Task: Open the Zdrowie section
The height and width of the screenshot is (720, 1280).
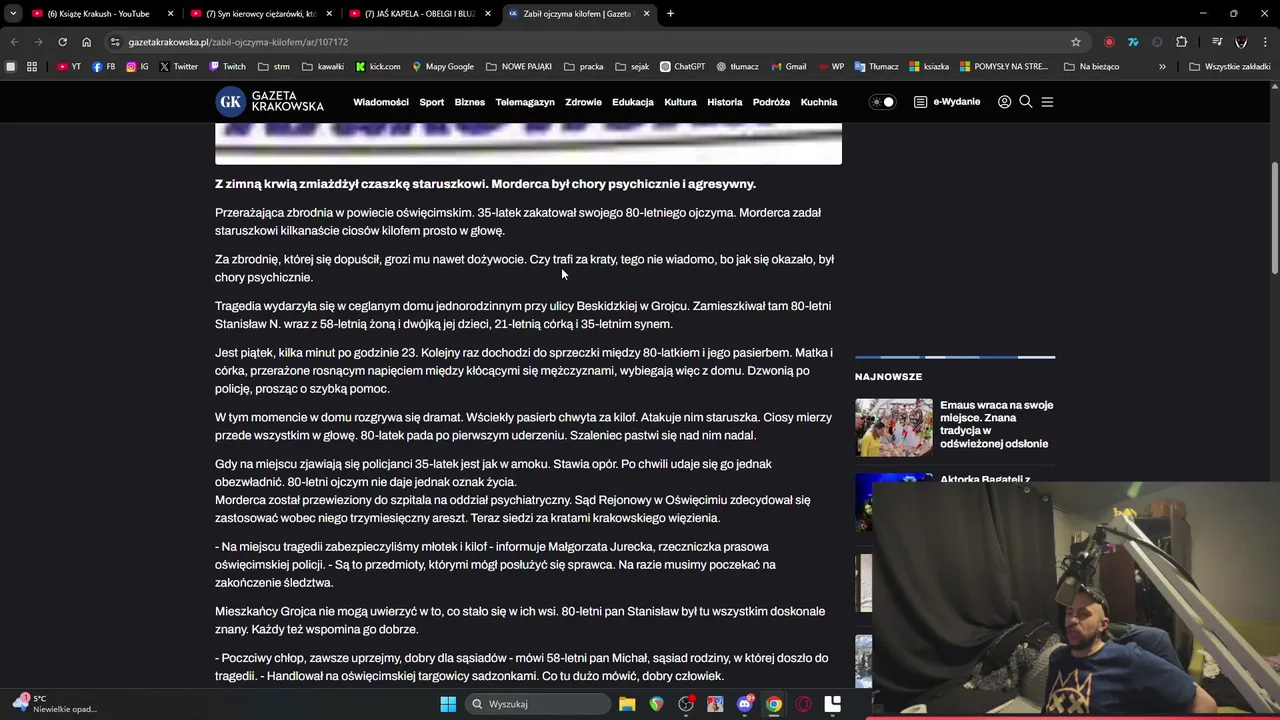Action: point(583,102)
